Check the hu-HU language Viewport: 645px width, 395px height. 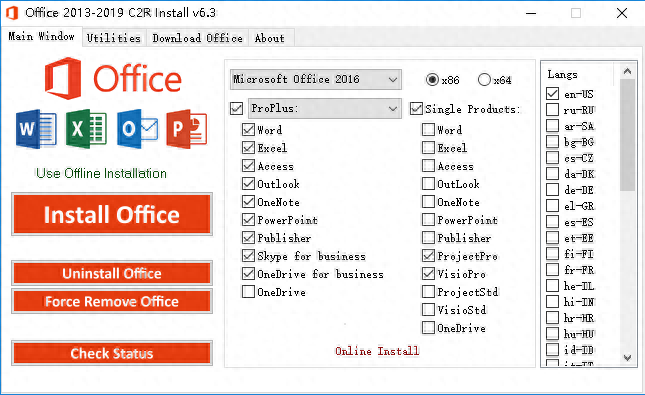pyautogui.click(x=552, y=334)
